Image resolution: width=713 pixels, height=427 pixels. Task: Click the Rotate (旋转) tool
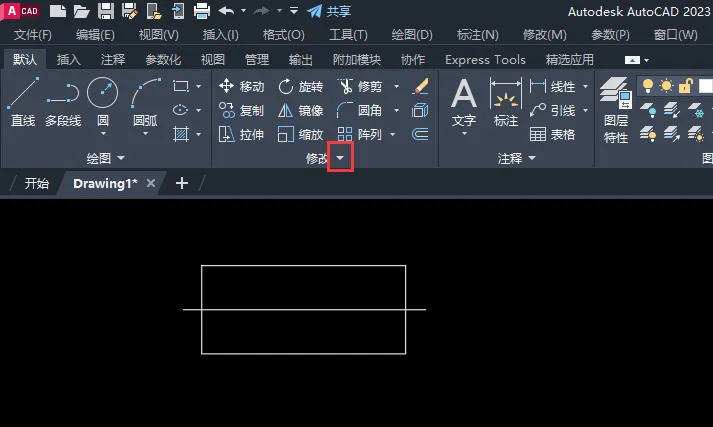(301, 86)
